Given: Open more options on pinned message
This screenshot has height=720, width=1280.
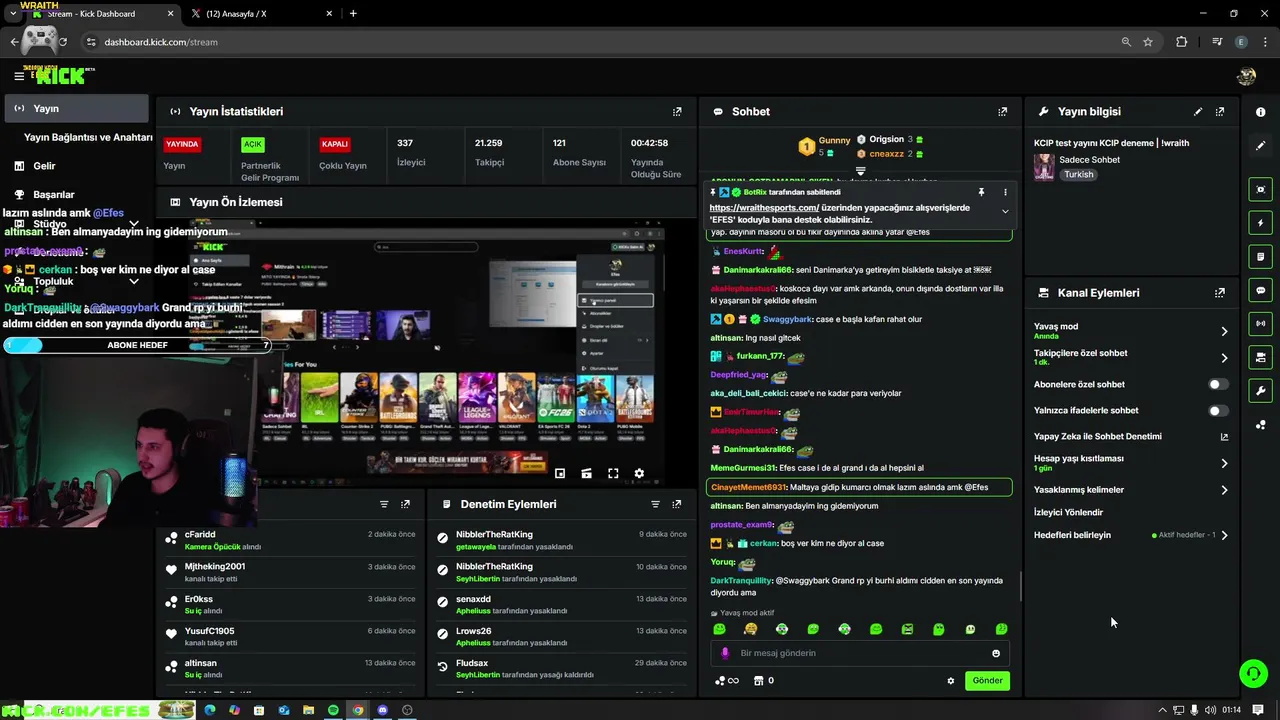Looking at the screenshot, I should [x=1005, y=192].
